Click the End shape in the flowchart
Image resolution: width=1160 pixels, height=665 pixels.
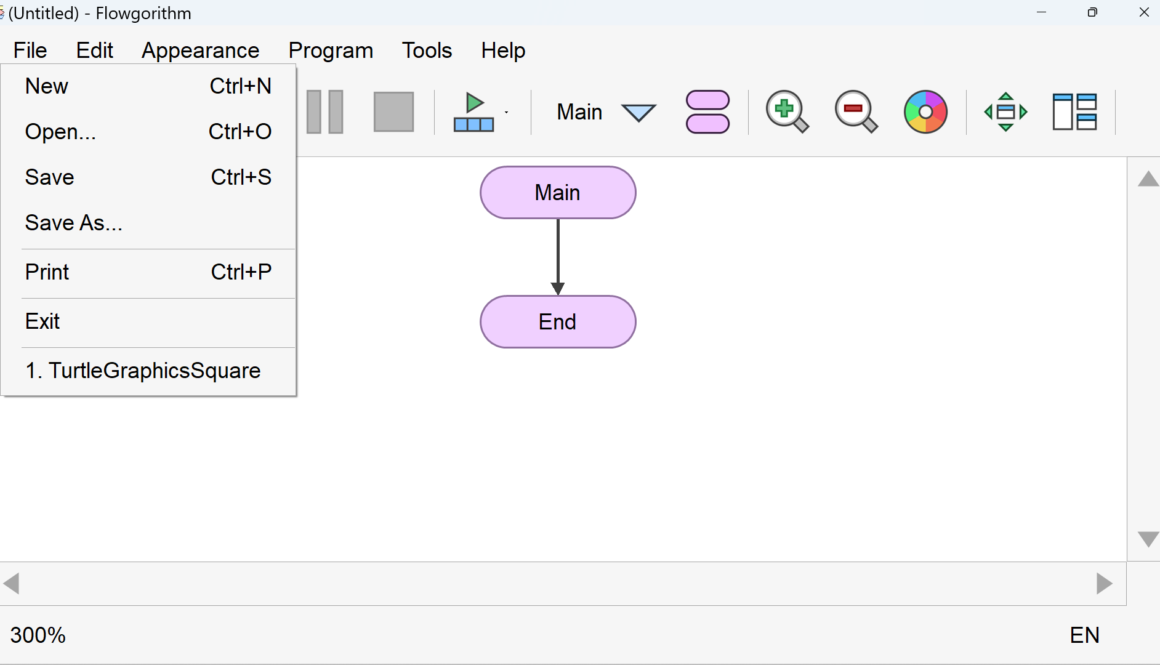[558, 322]
